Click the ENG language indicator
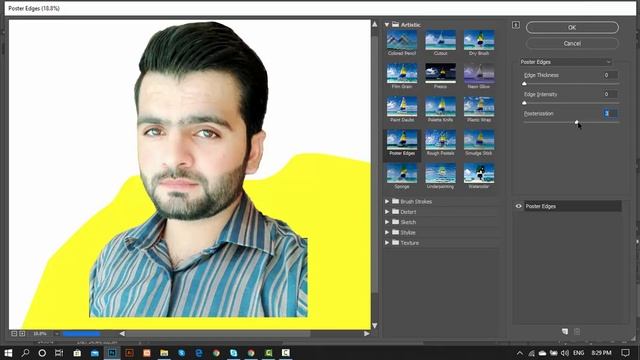 pos(578,353)
